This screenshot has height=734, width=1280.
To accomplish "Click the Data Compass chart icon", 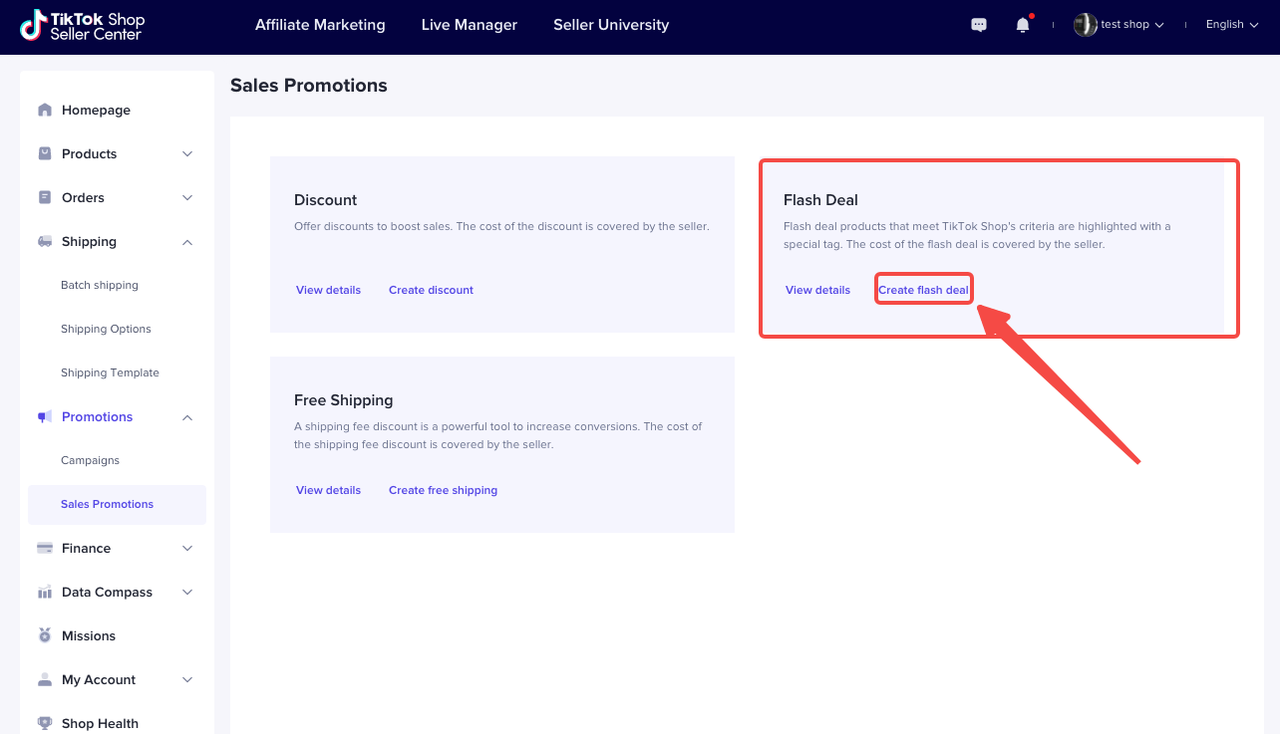I will [45, 592].
